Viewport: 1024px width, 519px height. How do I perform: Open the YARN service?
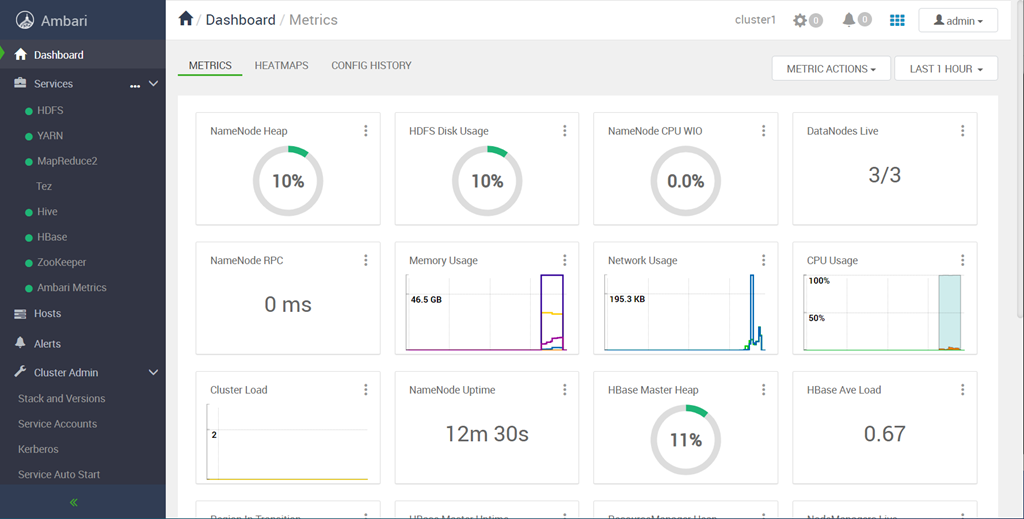tap(50, 136)
